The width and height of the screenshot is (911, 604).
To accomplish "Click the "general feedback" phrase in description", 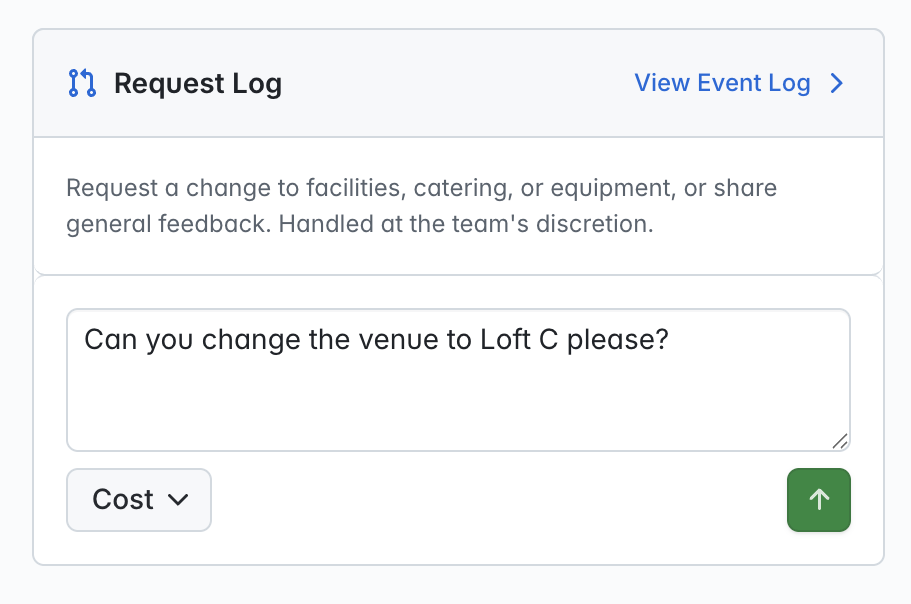I will click(168, 224).
